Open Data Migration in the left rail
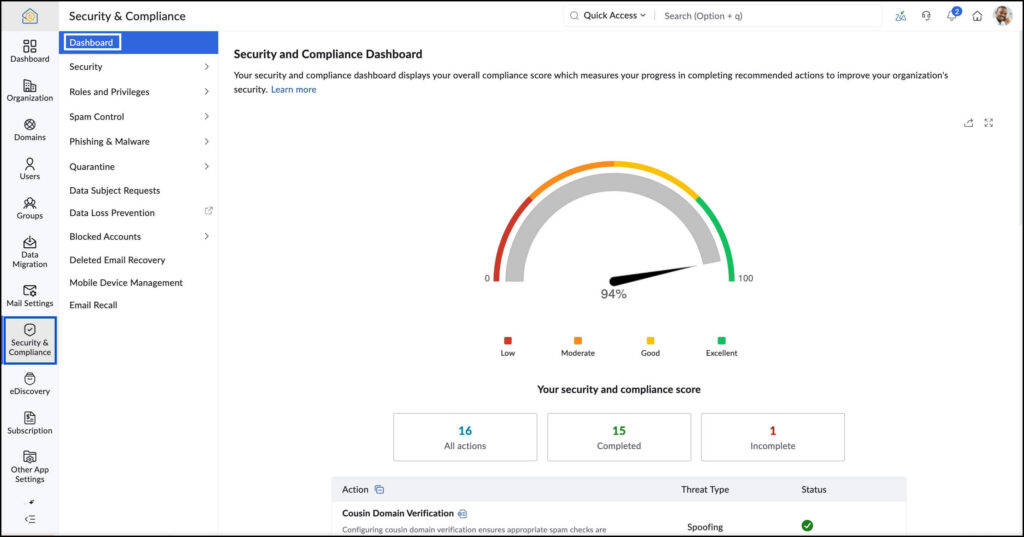This screenshot has width=1024, height=537. (29, 252)
